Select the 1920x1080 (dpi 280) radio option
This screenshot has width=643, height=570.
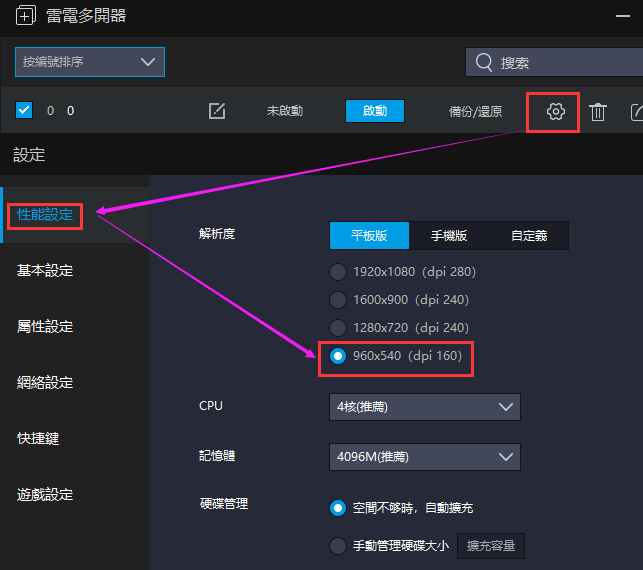coord(338,272)
